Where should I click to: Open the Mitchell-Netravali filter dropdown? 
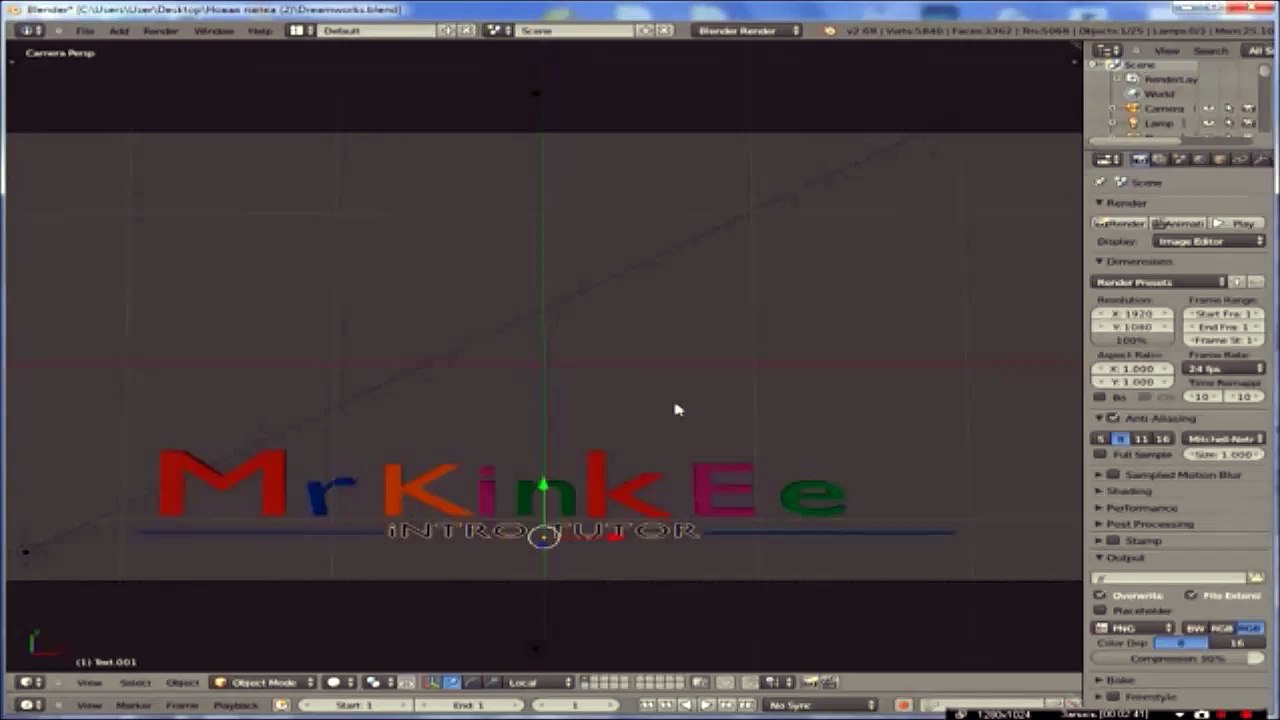point(1225,438)
